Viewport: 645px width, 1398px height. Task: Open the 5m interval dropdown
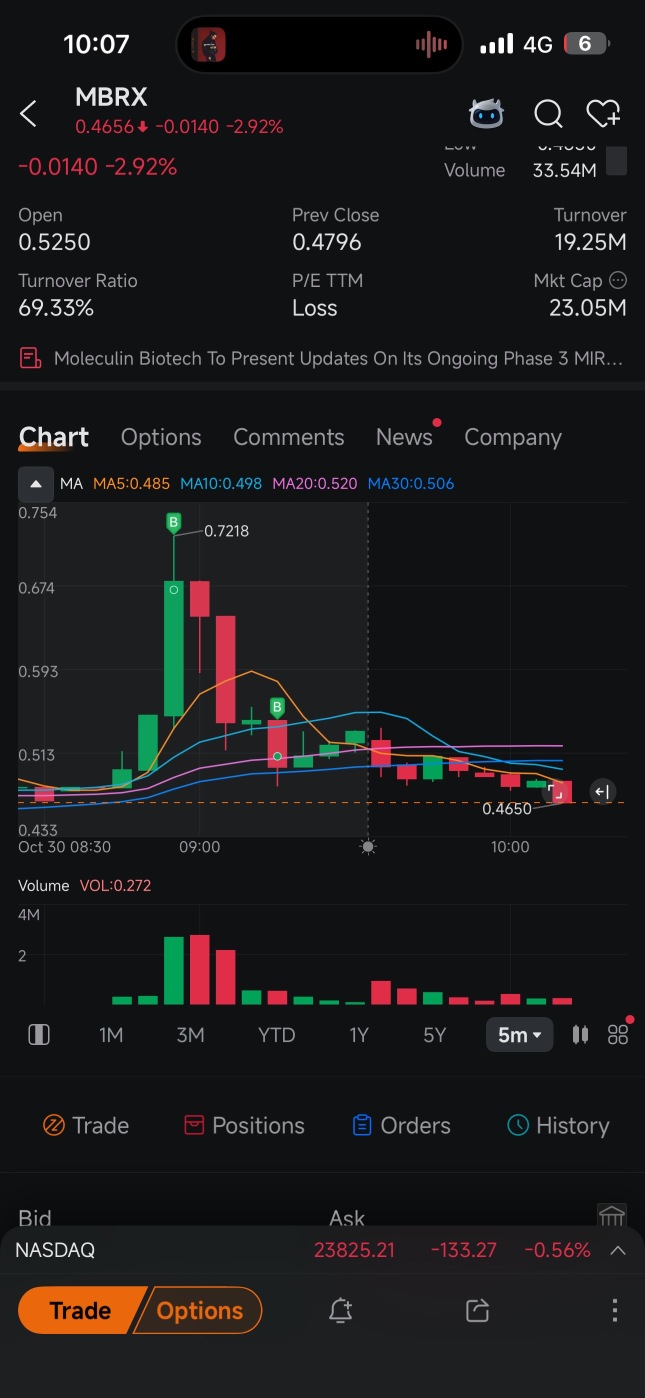[x=519, y=1035]
